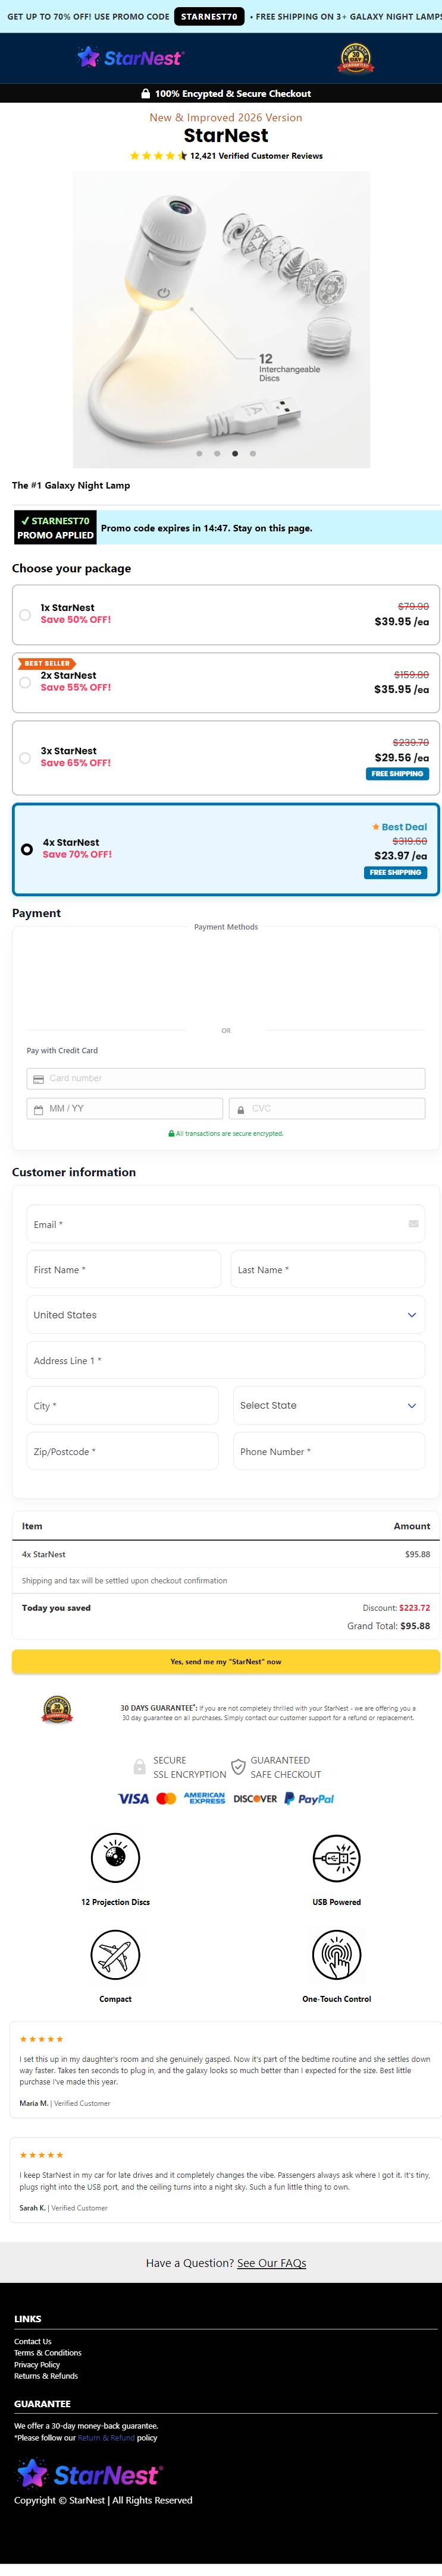Image resolution: width=442 pixels, height=2576 pixels.
Task: Select the 1x StarNest package radio
Action: [x=25, y=615]
